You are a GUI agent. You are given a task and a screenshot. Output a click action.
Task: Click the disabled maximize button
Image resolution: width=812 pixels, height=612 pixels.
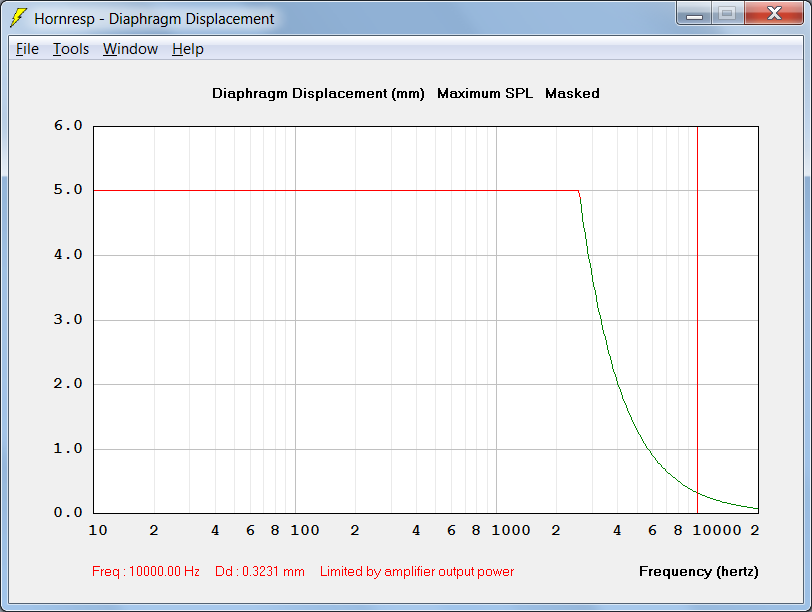[x=728, y=14]
